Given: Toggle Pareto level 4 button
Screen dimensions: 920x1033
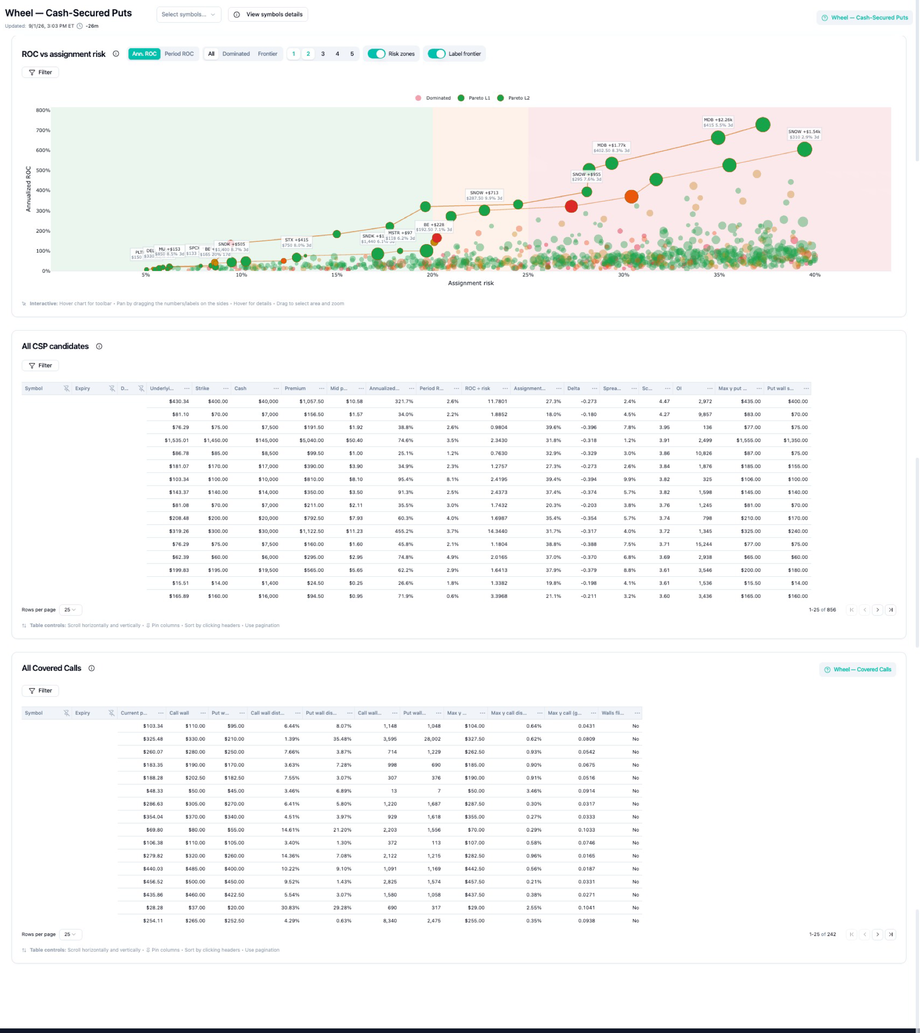Looking at the screenshot, I should [337, 54].
